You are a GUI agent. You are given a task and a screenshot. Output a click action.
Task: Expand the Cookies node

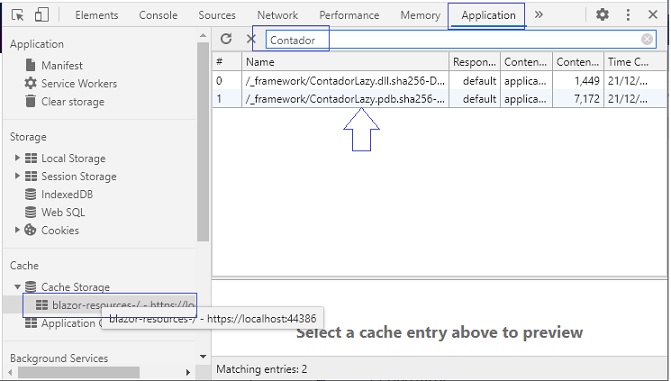tap(17, 230)
